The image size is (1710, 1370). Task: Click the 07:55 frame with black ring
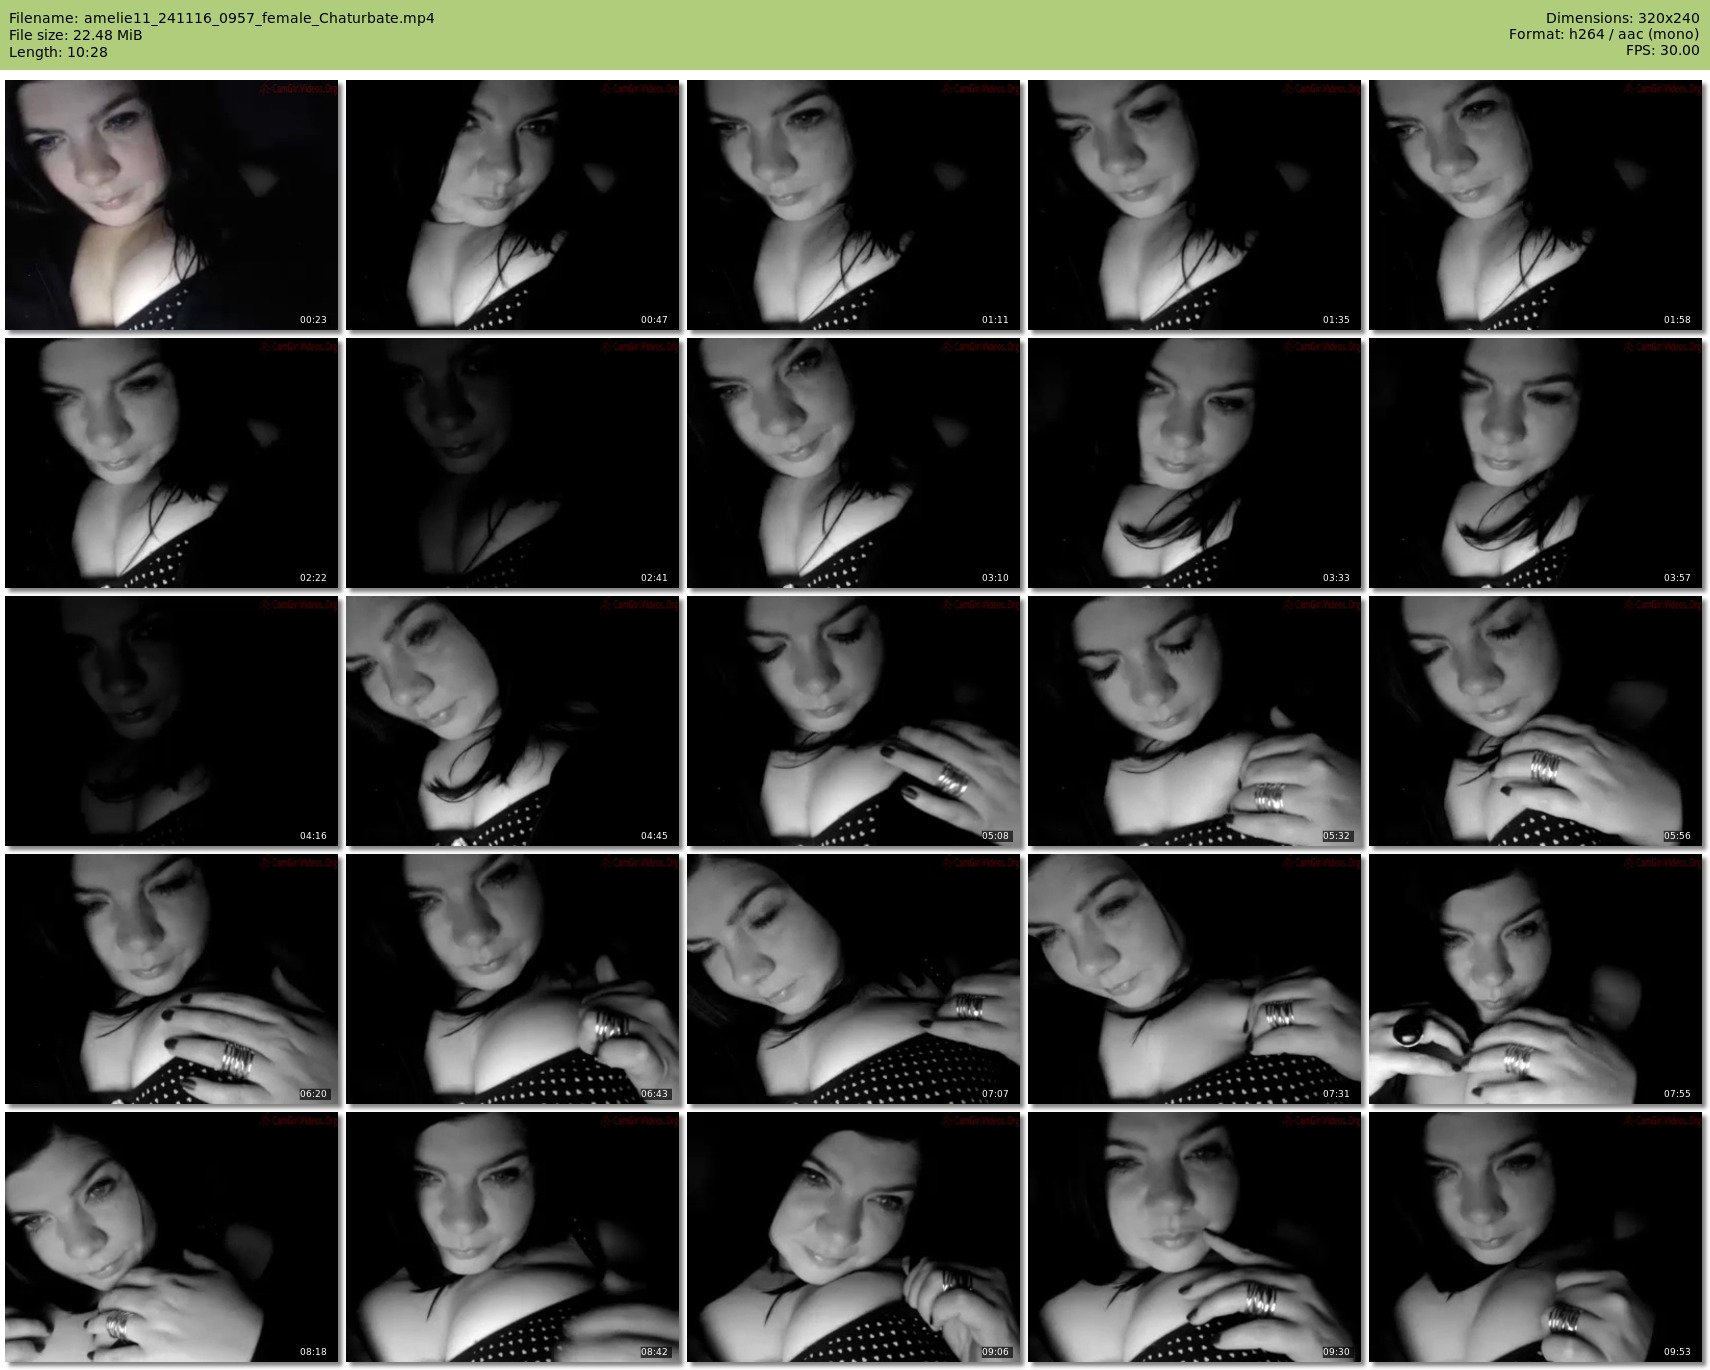click(x=1535, y=979)
